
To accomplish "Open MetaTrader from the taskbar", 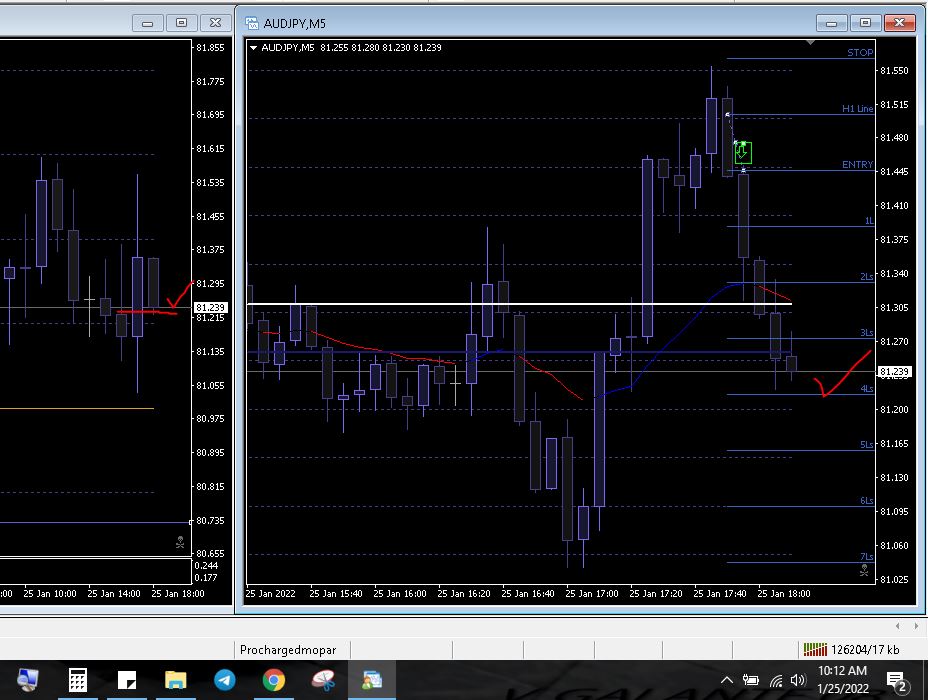I will [372, 681].
